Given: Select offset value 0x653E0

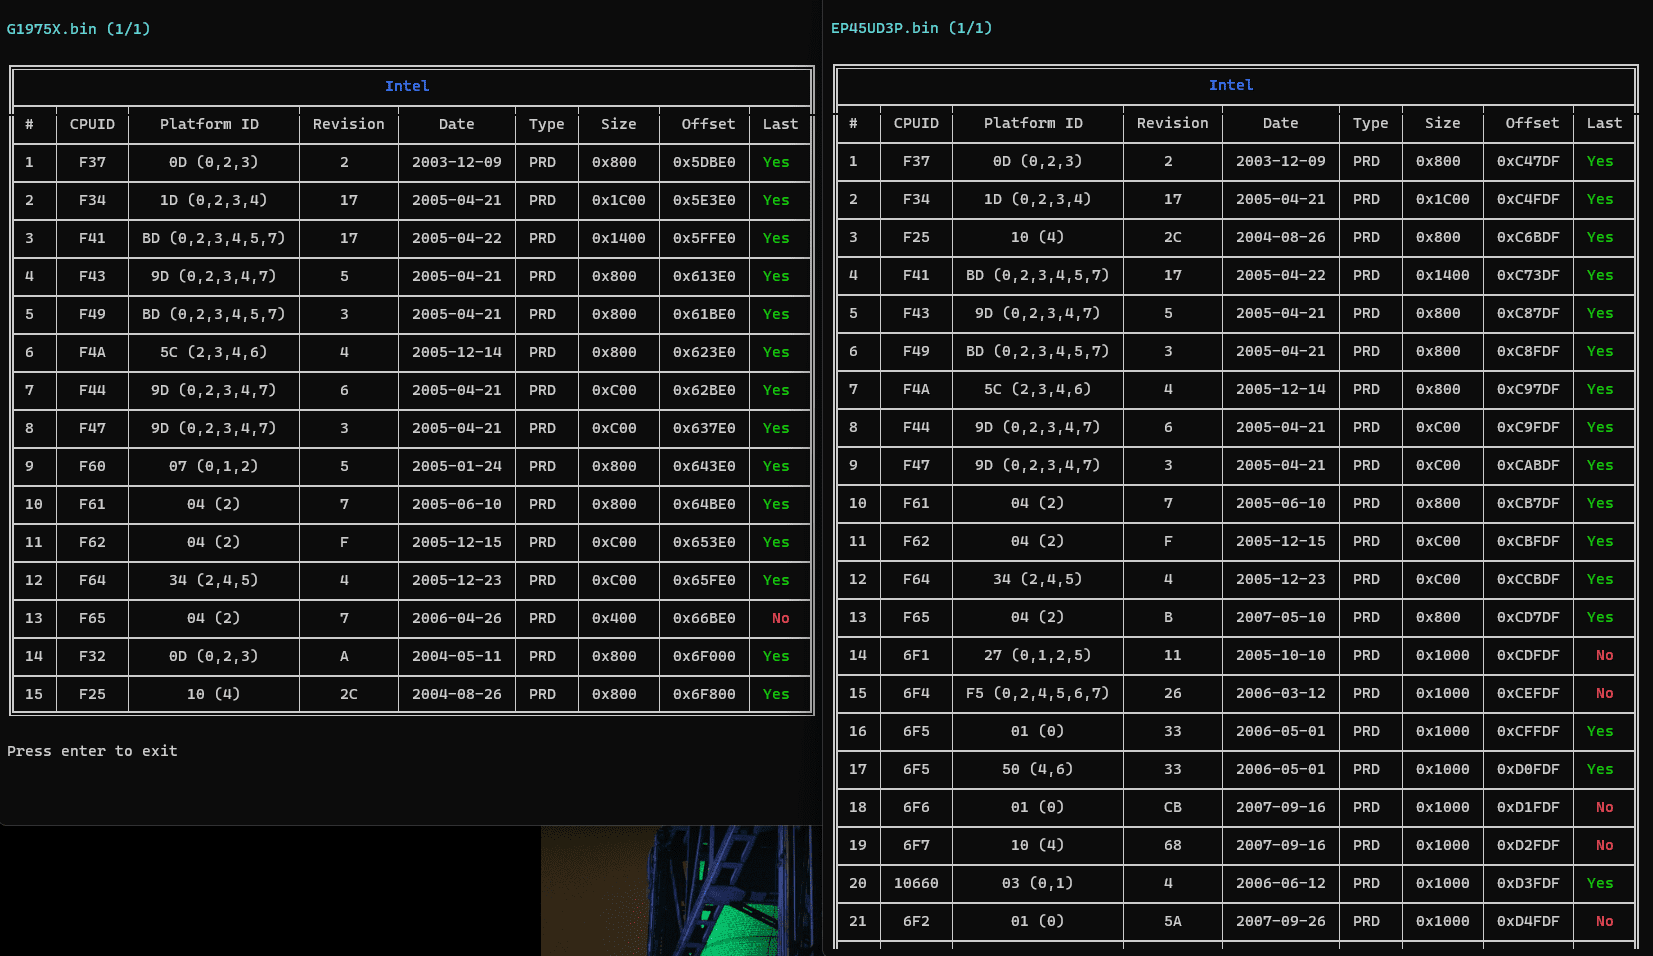Looking at the screenshot, I should click(704, 542).
